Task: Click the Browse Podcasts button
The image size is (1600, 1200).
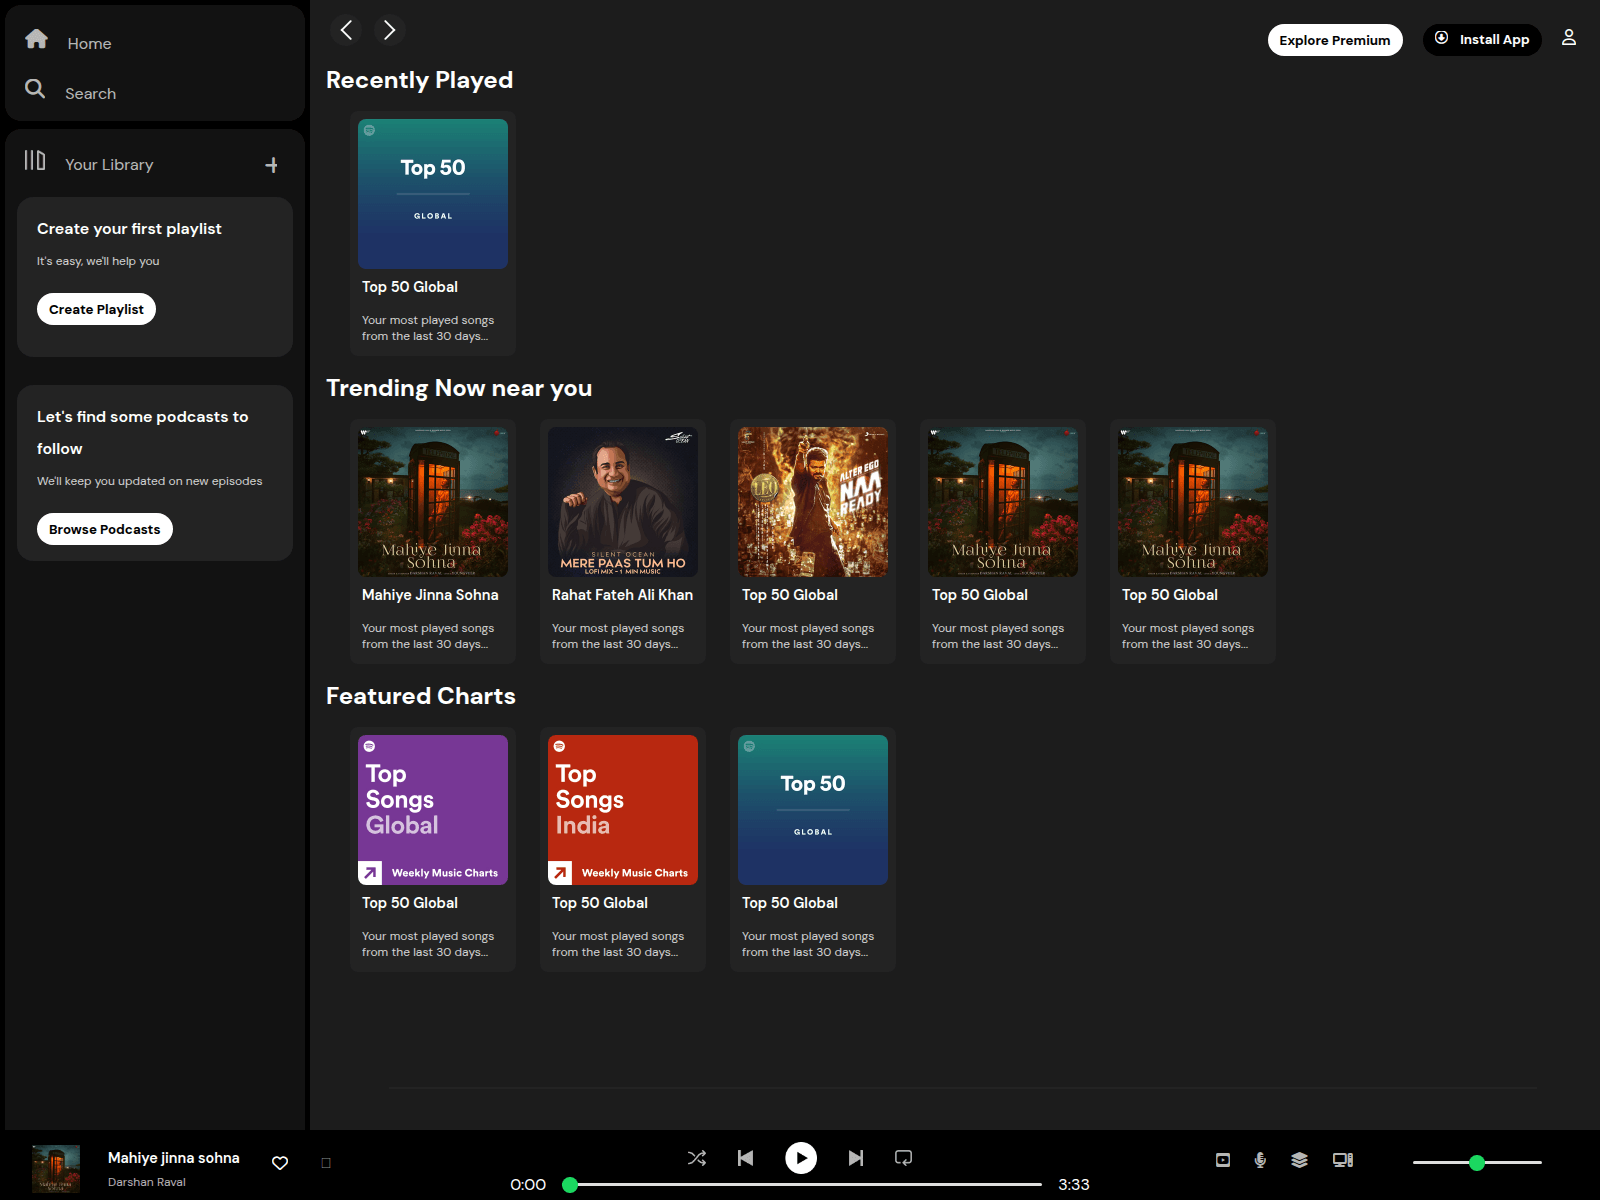Action: pos(105,529)
